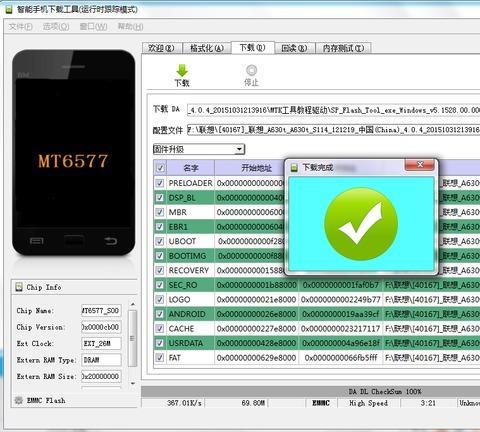Screen dimensions: 480x432
Task: Click Chip Info scrollbar down arrow
Action: [133, 383]
